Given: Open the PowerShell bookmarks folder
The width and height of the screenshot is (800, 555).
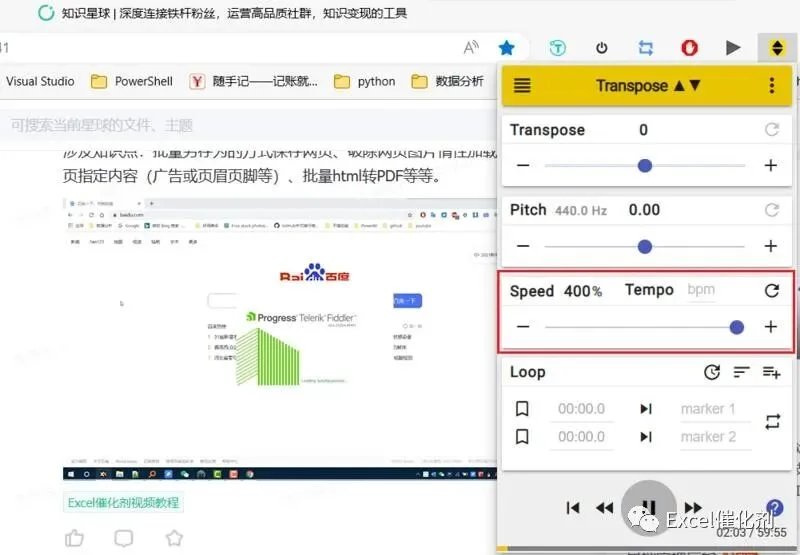Looking at the screenshot, I should pos(132,81).
